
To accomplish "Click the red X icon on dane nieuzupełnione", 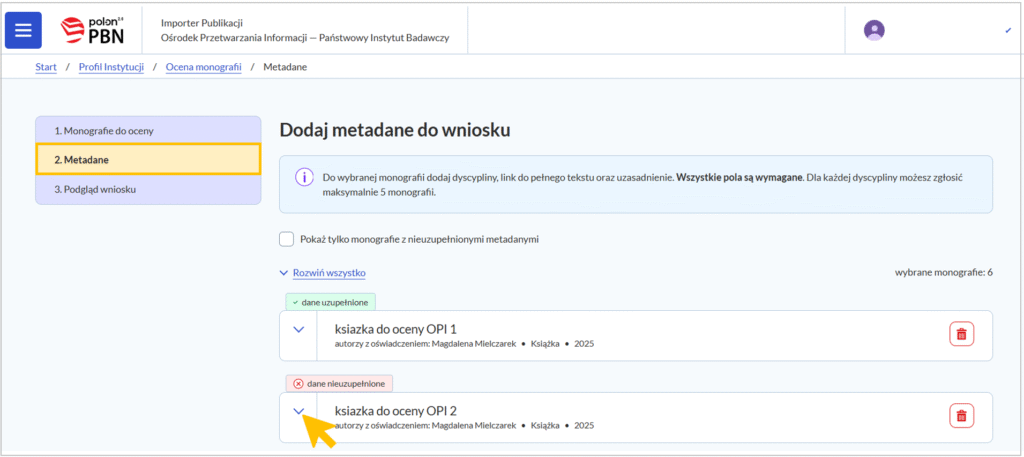I will [298, 383].
